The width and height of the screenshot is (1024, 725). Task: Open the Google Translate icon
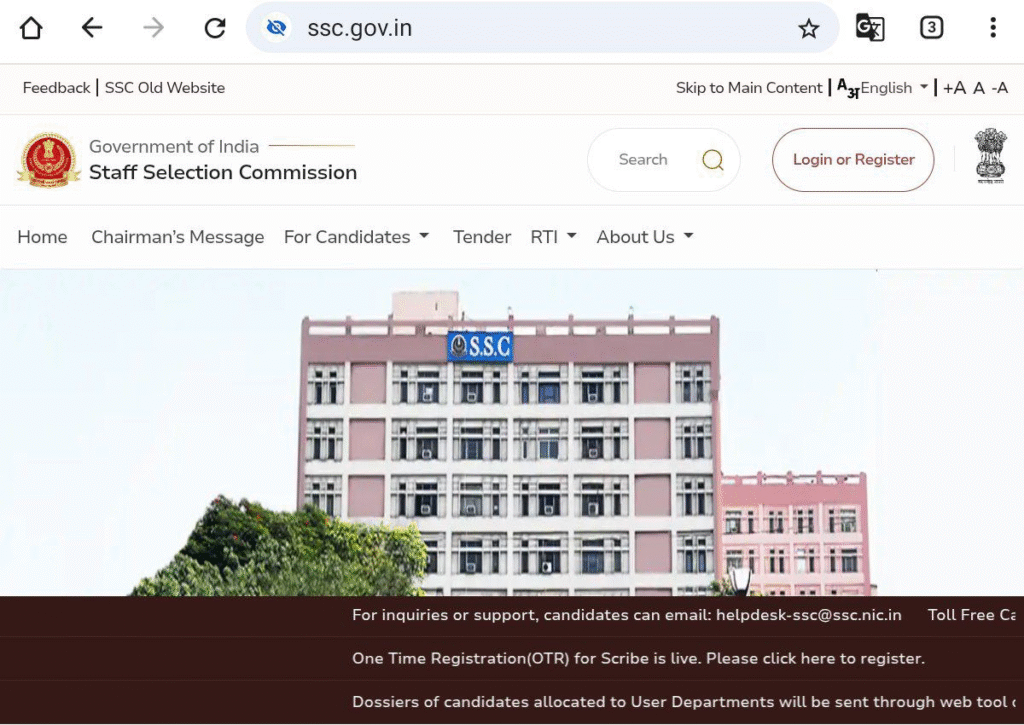pyautogui.click(x=870, y=27)
